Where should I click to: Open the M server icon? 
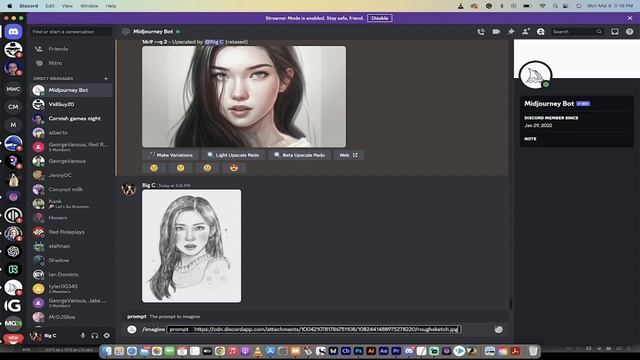coord(13,125)
